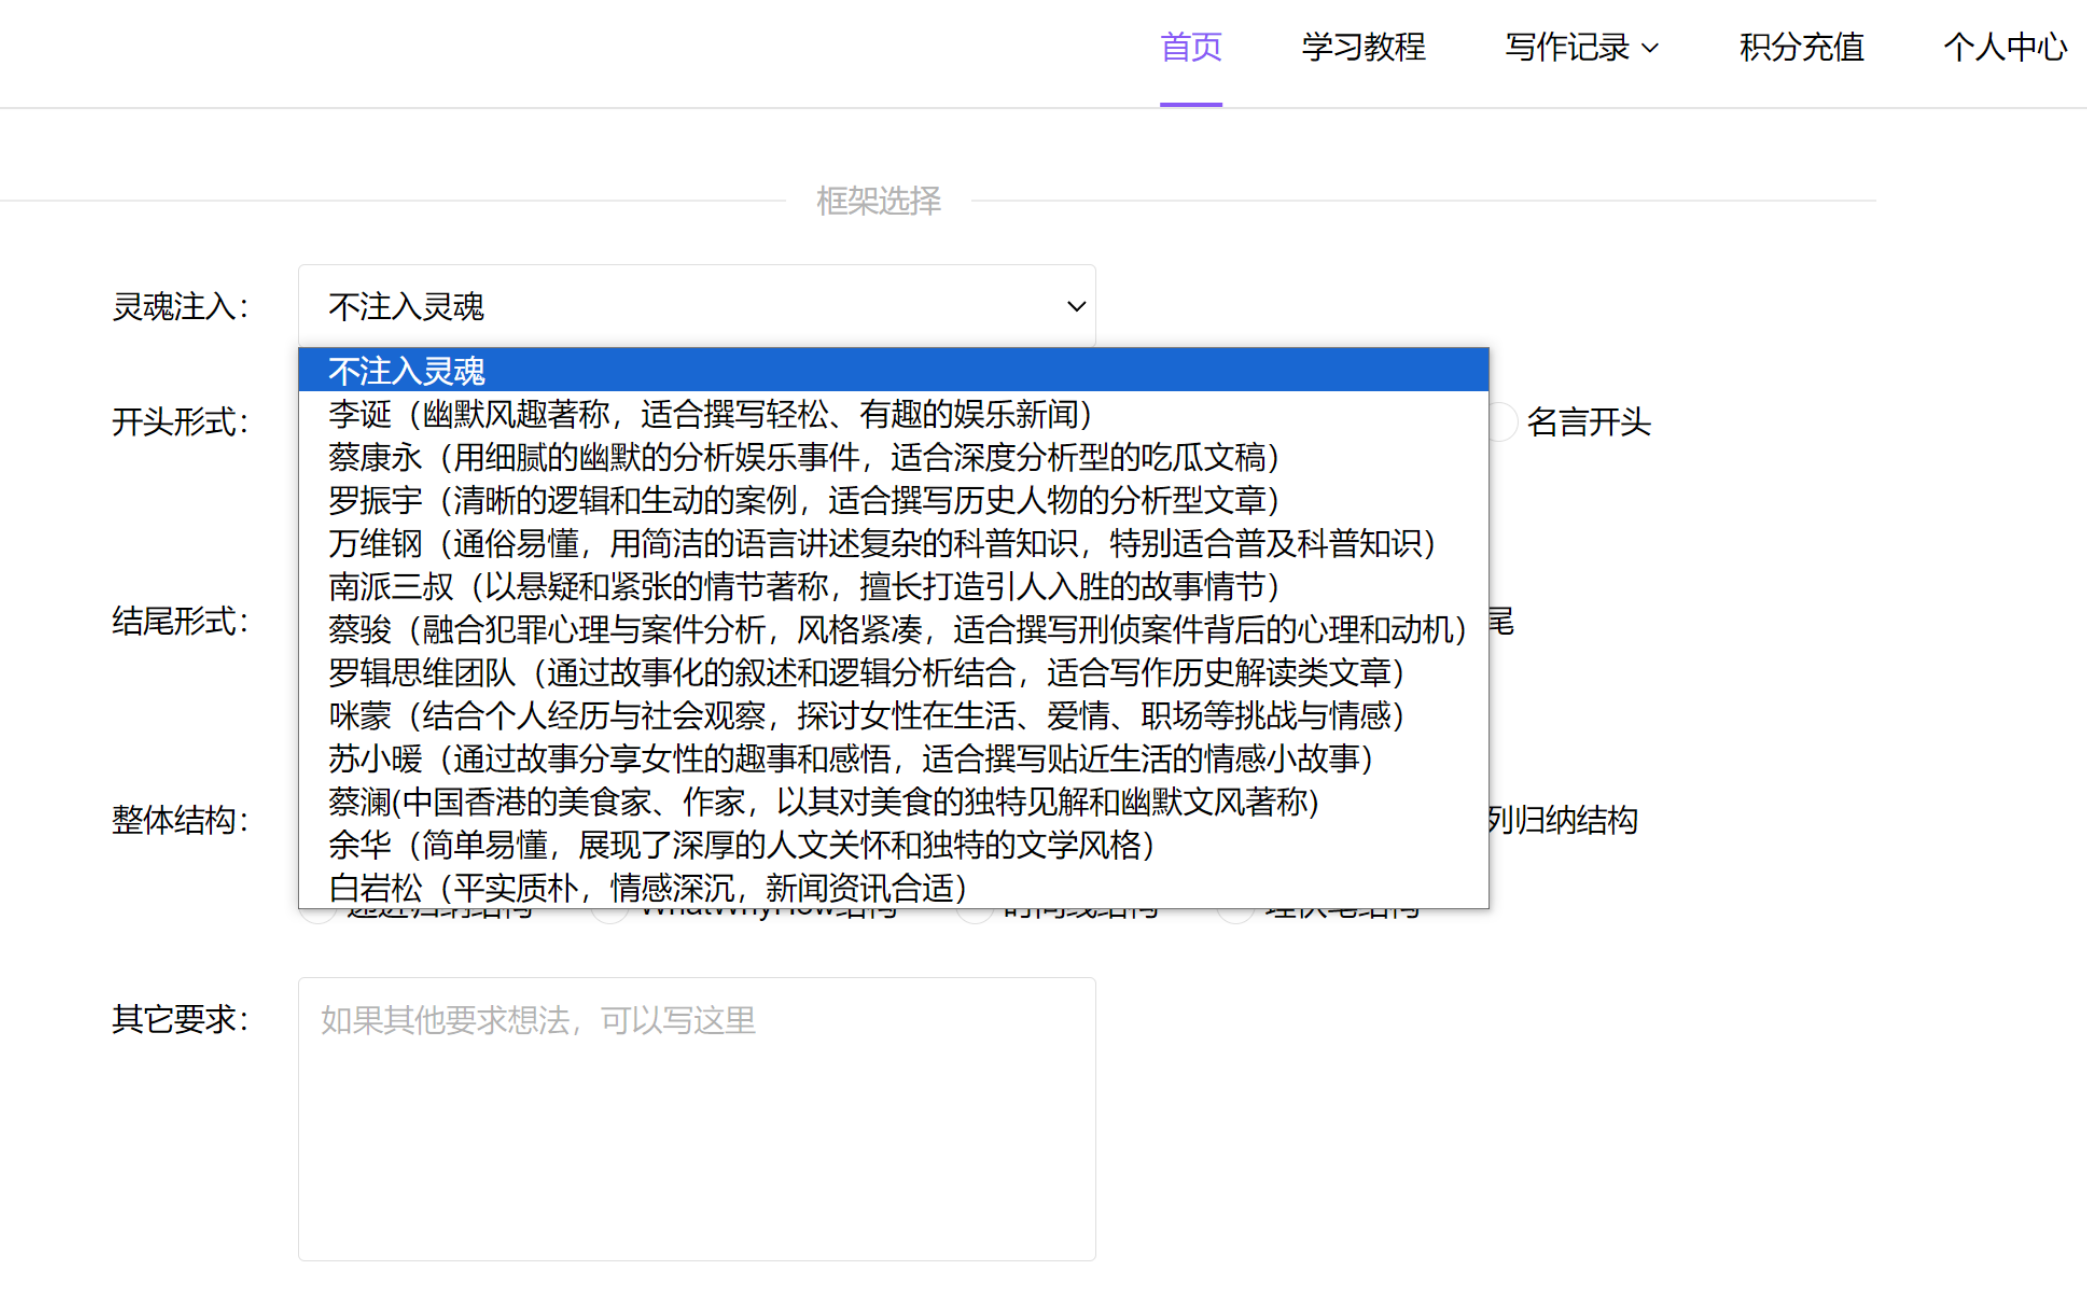Viewport: 2087px width, 1299px height.
Task: Select 余华 literary style option
Action: [741, 844]
